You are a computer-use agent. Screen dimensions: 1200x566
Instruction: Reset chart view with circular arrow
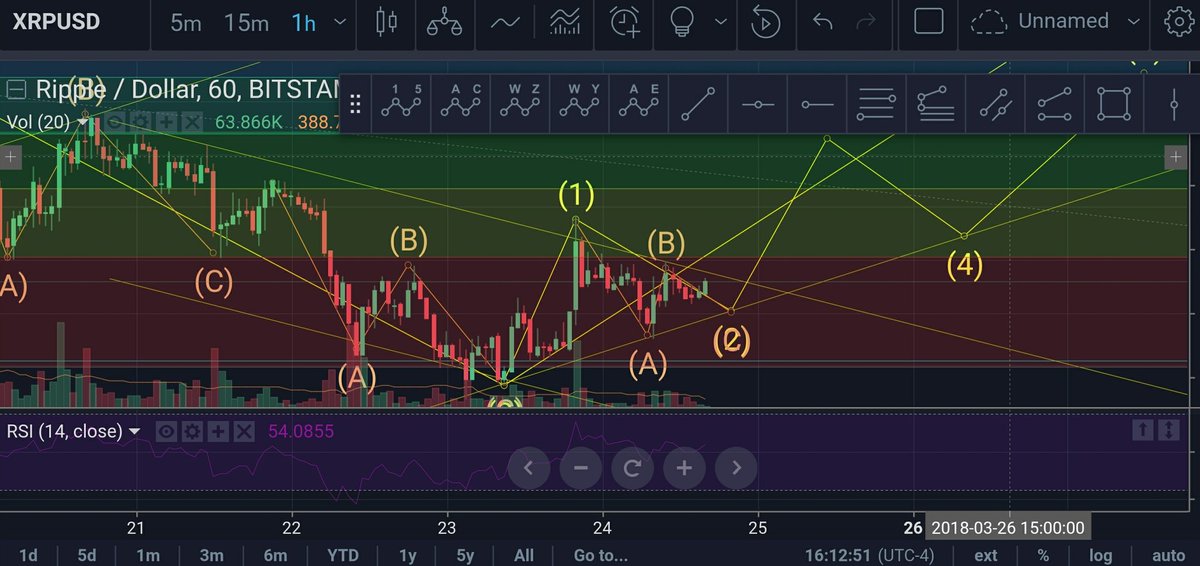pos(632,467)
